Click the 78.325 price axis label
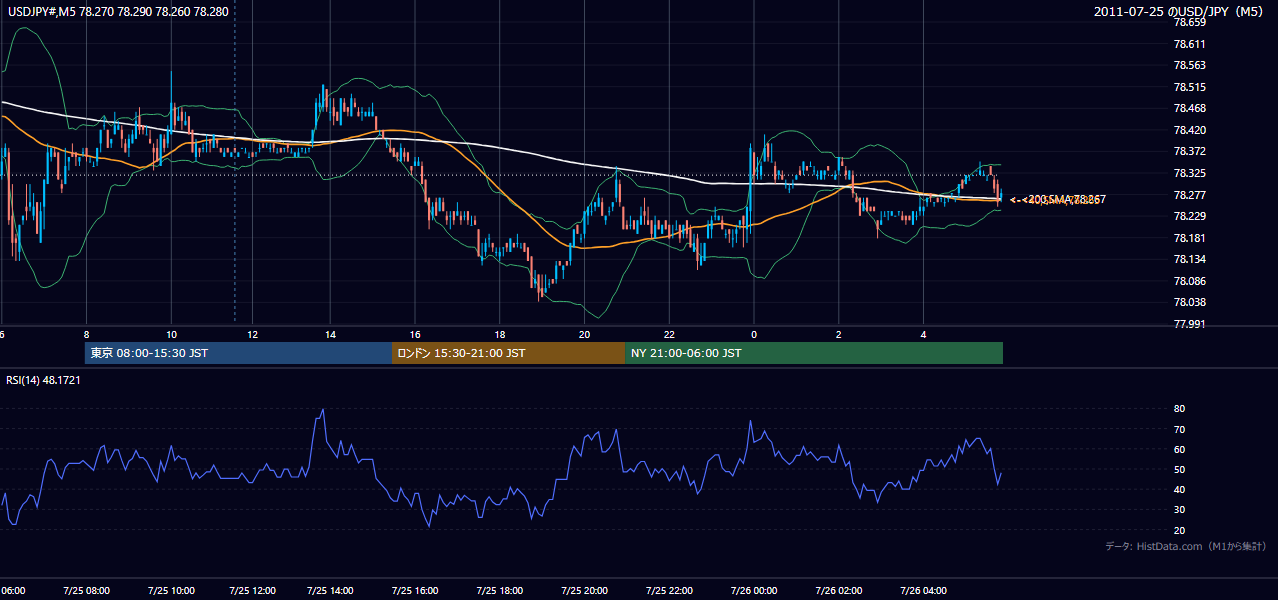Screen dimensions: 1278x600 coord(1189,173)
